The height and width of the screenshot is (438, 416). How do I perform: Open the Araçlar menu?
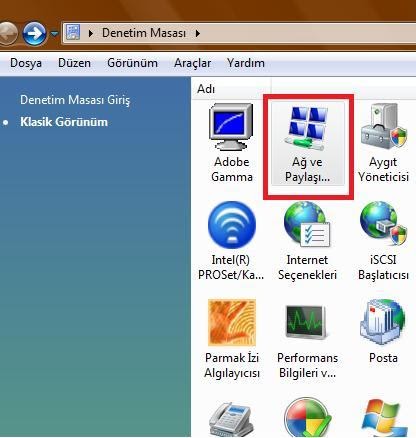[x=193, y=63]
